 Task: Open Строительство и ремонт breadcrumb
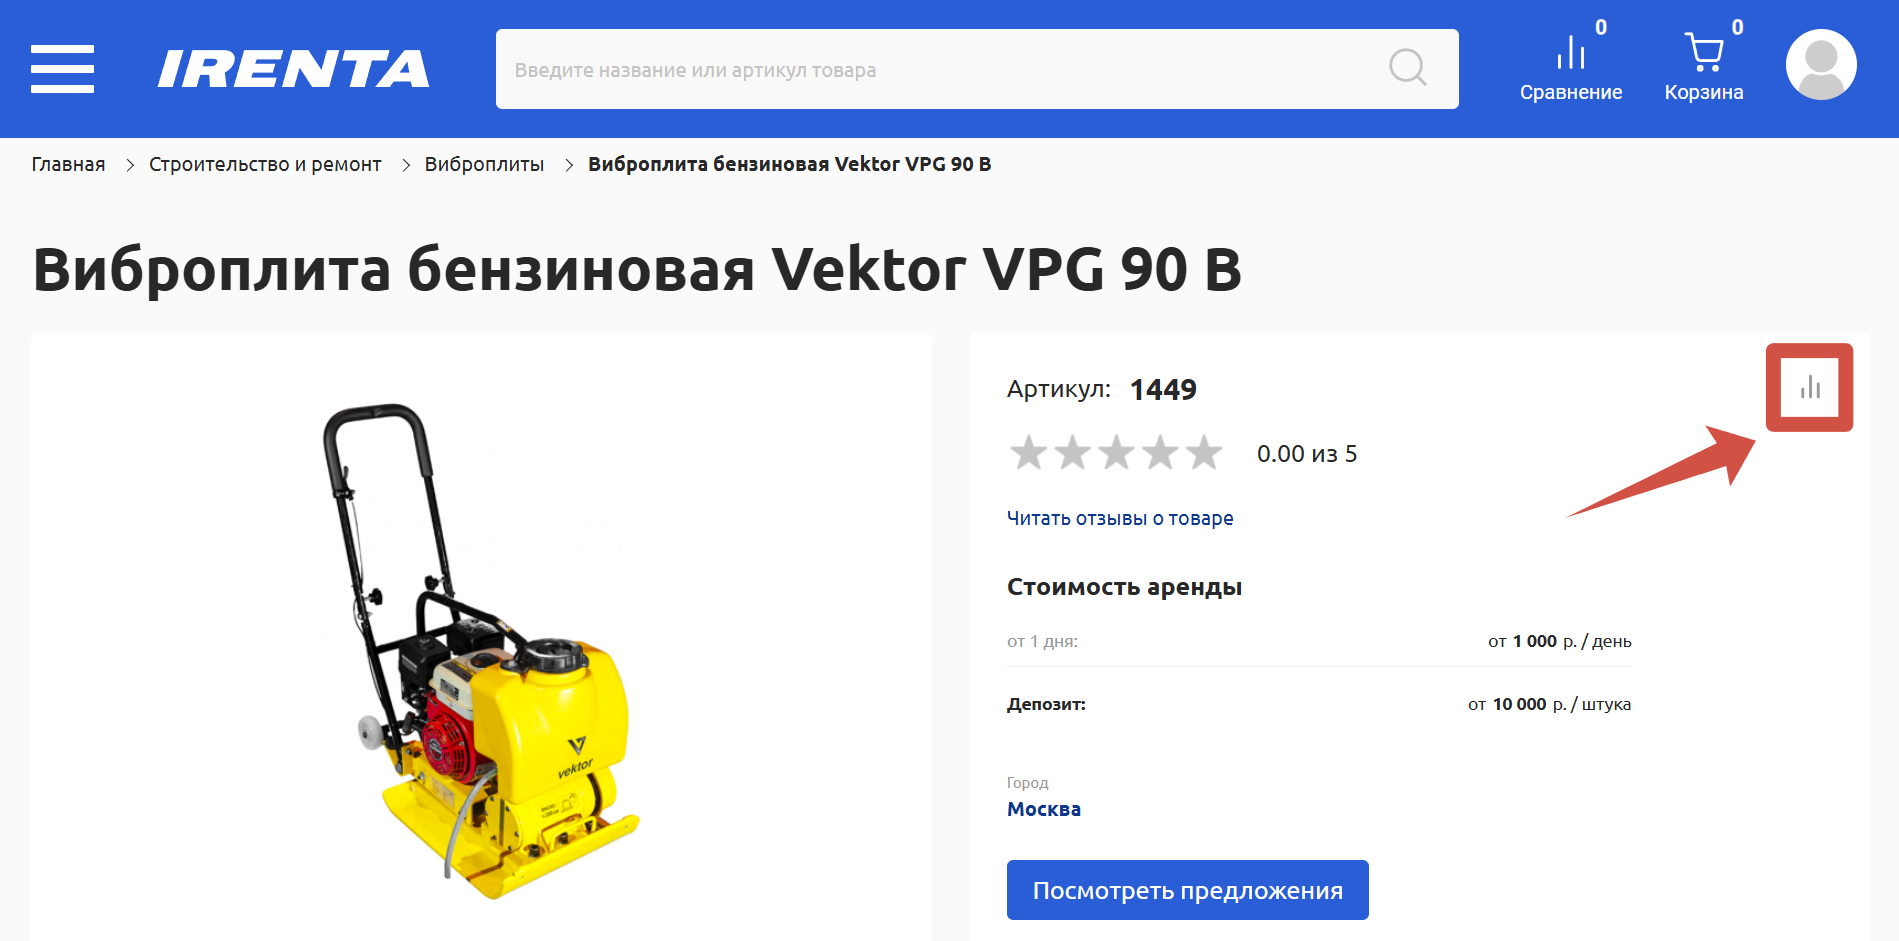[x=265, y=164]
